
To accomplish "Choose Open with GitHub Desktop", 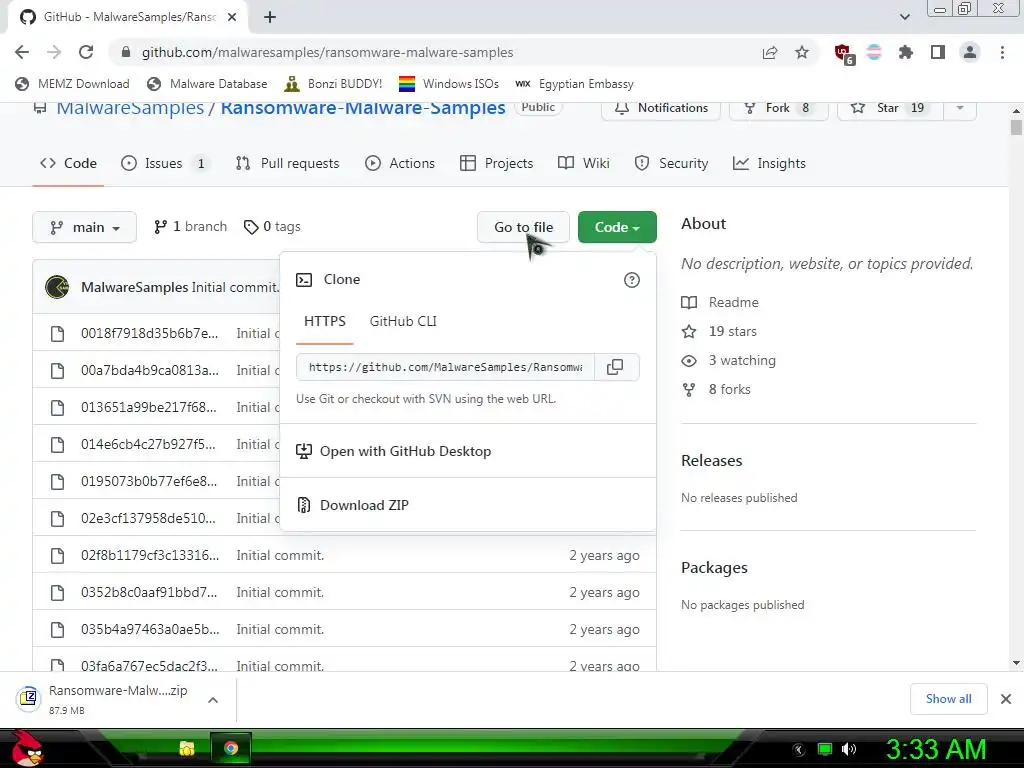I will [468, 451].
